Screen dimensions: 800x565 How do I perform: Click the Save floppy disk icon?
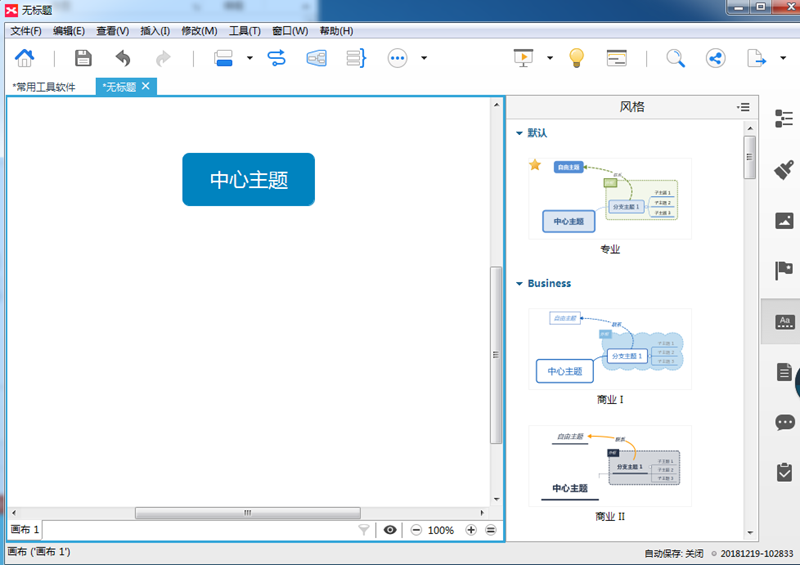coord(83,58)
